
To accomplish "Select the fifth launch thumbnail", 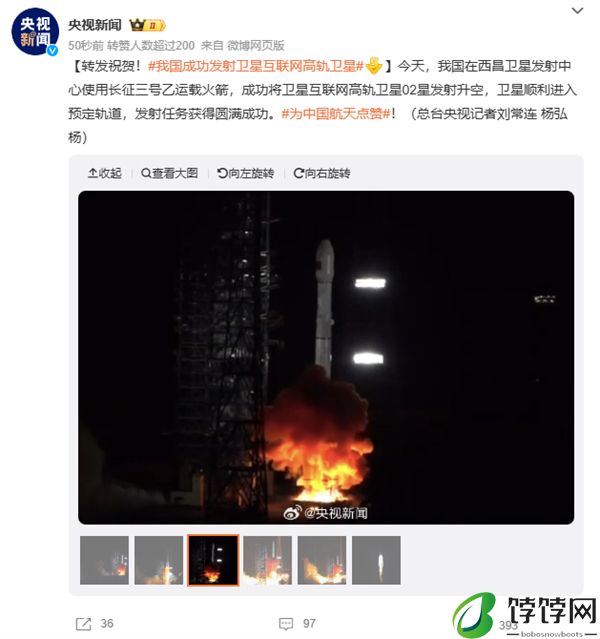I will pos(322,560).
